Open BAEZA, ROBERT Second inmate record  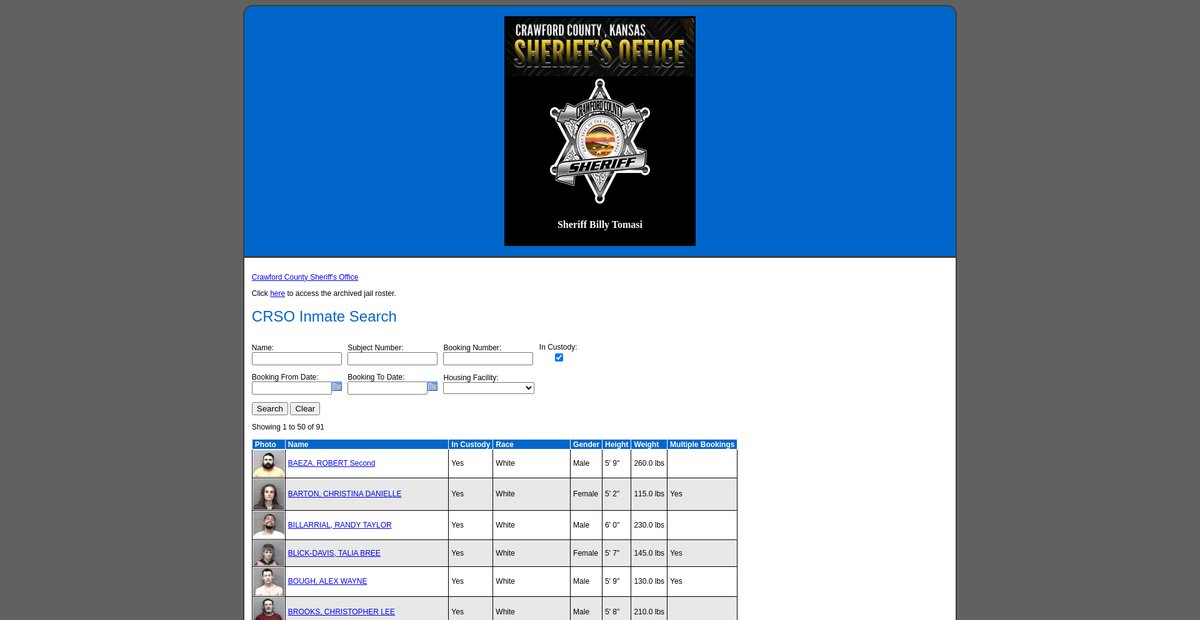(332, 464)
